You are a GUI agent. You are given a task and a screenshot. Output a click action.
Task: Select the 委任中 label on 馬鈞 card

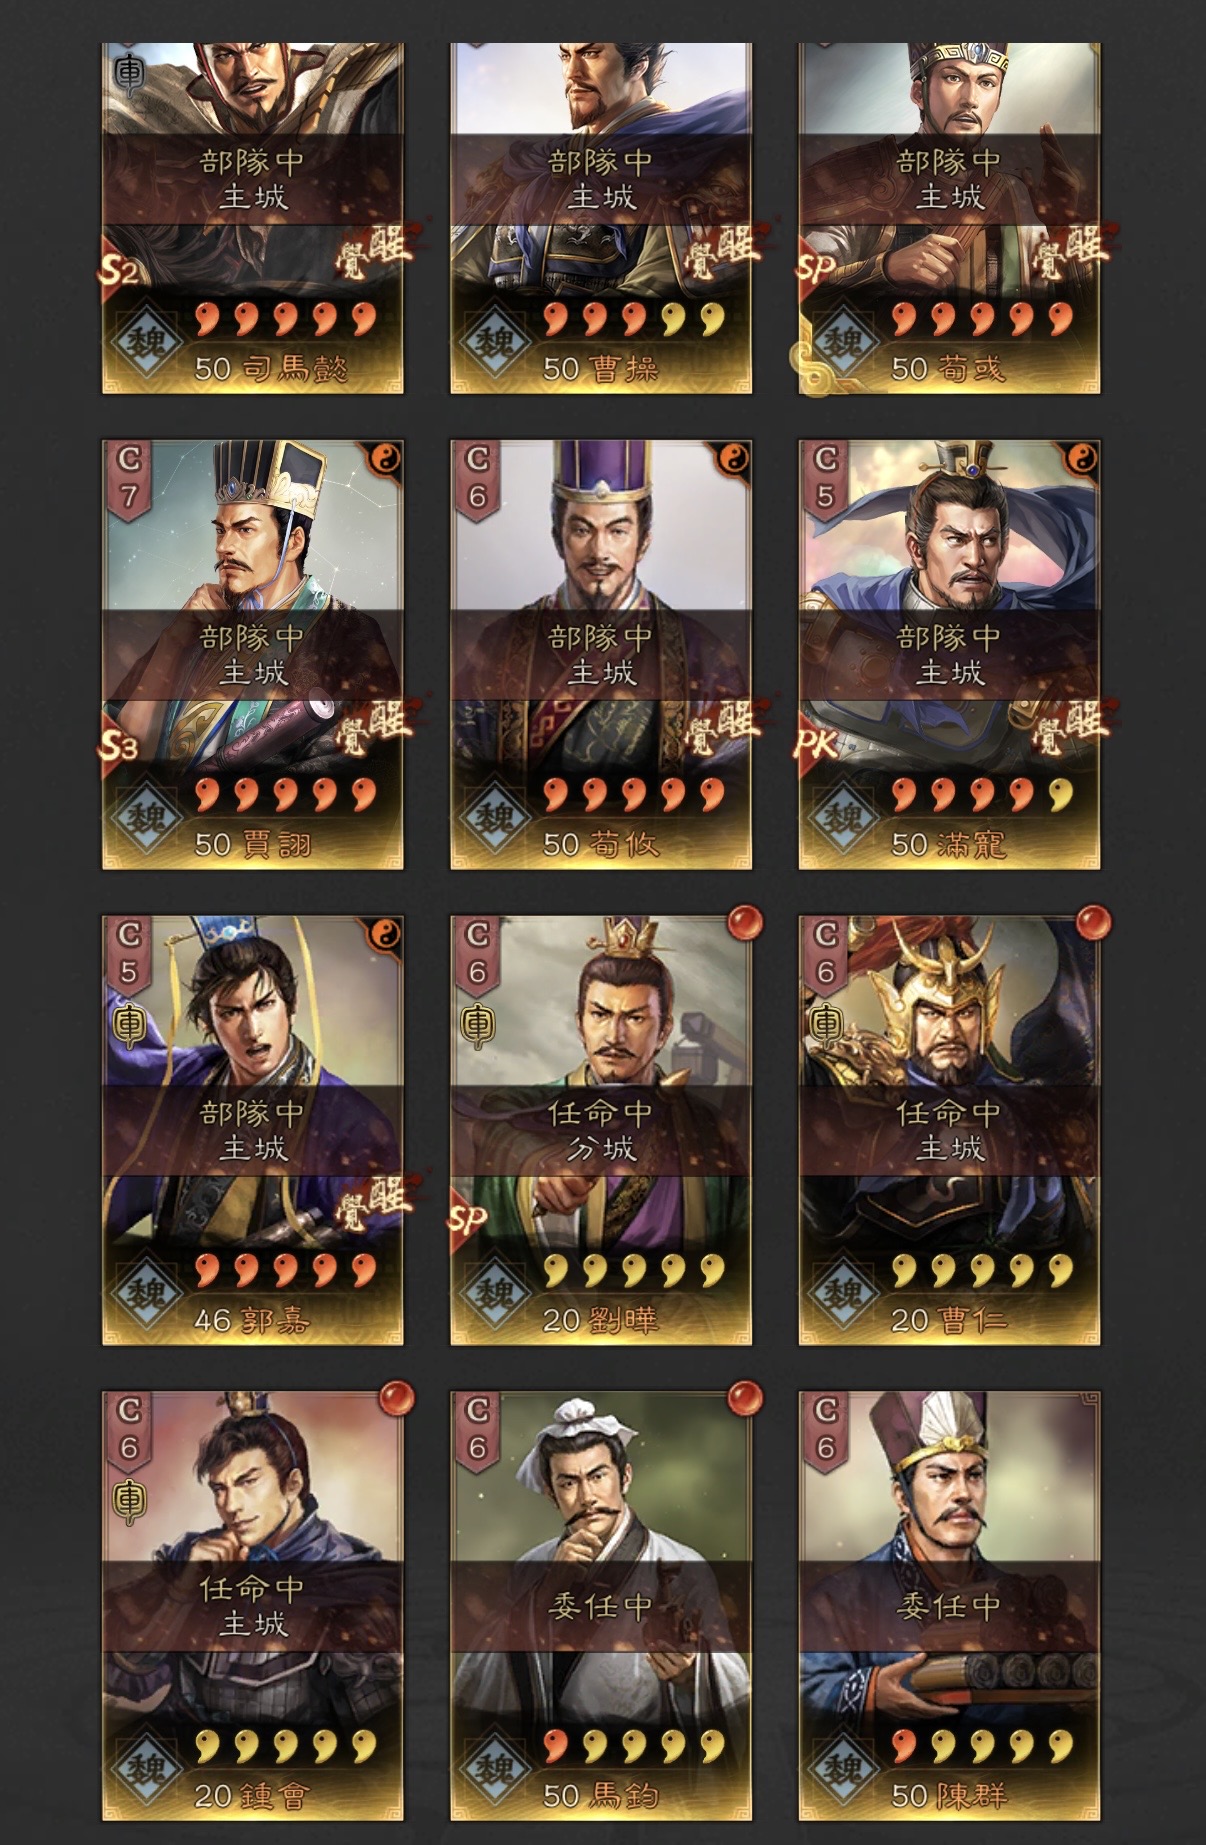point(601,1606)
